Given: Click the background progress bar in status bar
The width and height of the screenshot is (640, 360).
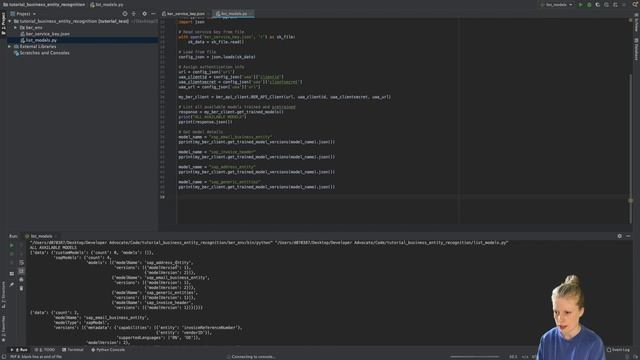Looking at the screenshot, I should coord(475,357).
